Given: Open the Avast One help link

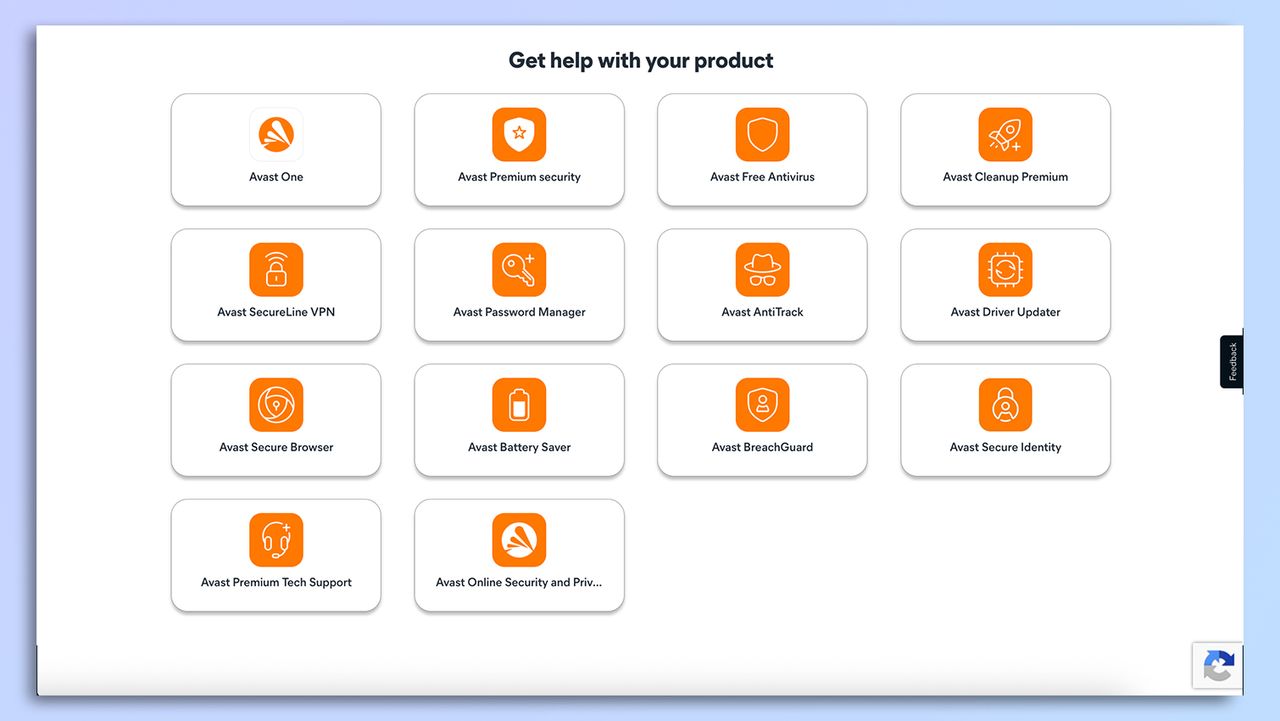Looking at the screenshot, I should 276,177.
